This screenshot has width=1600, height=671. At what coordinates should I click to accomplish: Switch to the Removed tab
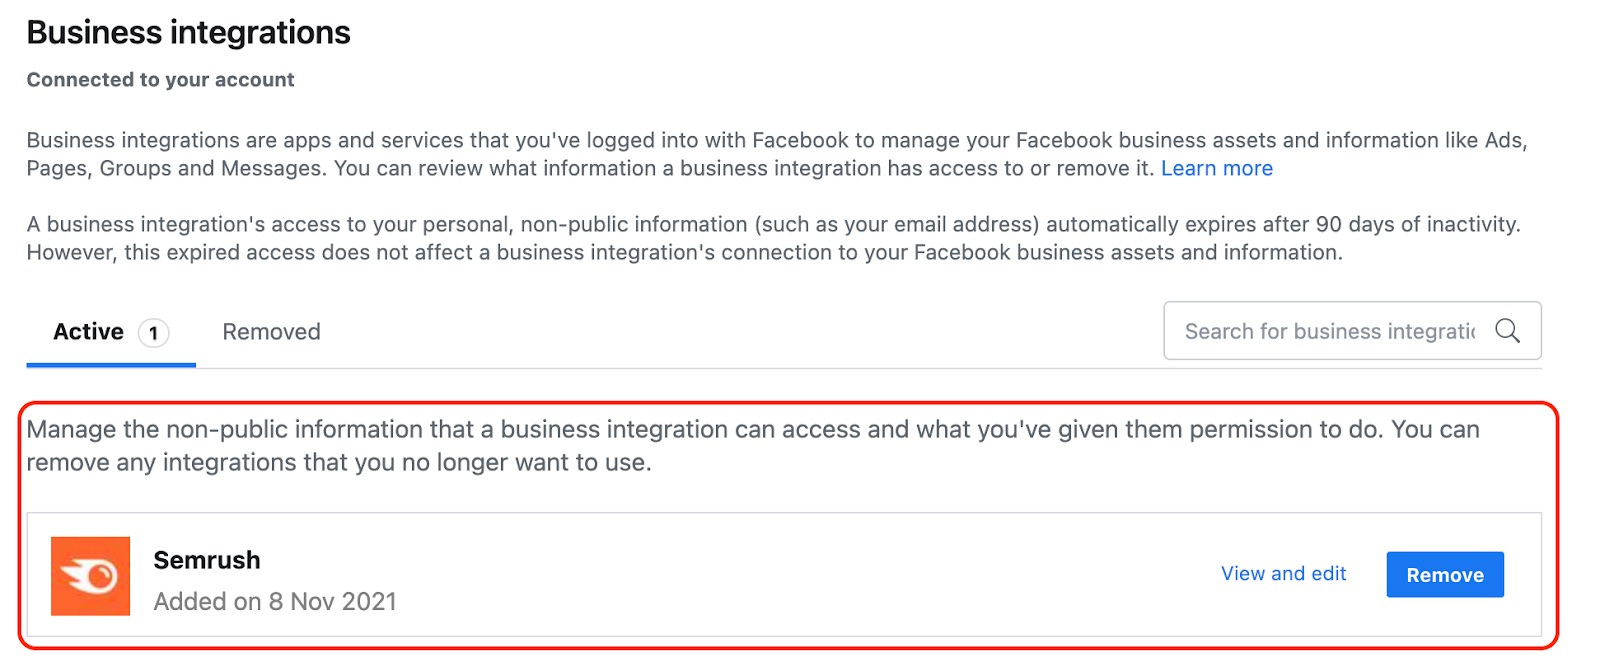(x=270, y=331)
